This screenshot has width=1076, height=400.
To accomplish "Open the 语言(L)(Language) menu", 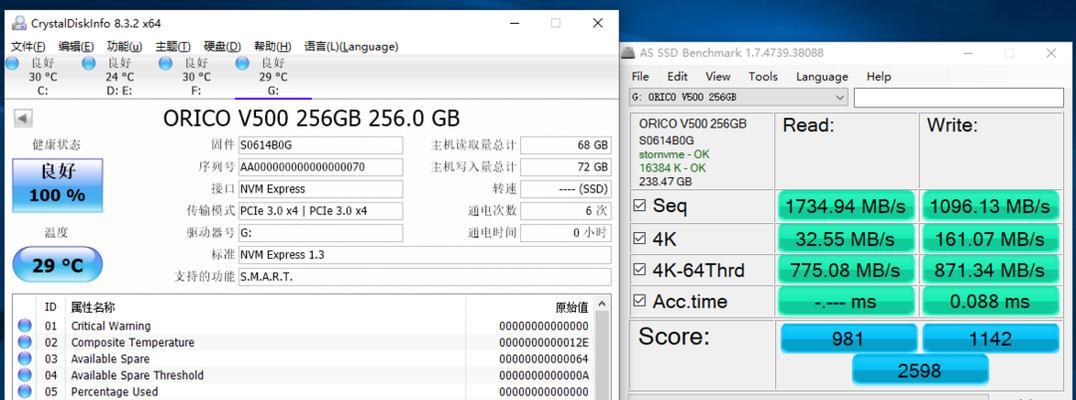I will coord(351,47).
